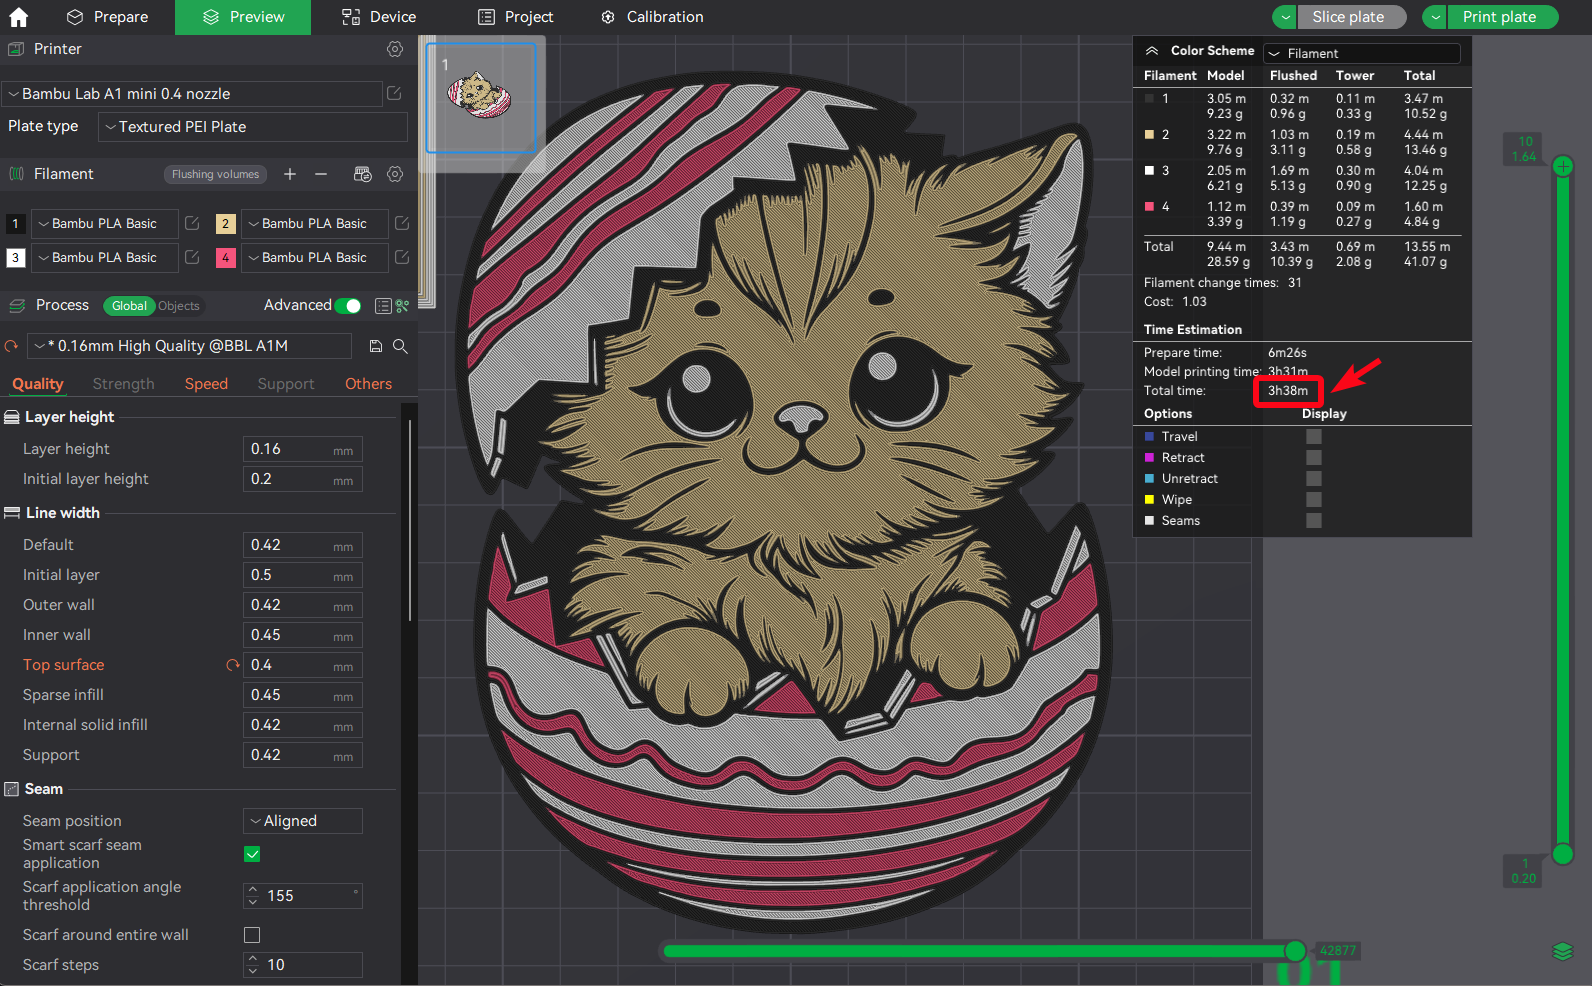Uncheck Smart scarf seam application
1592x986 pixels.
[252, 854]
